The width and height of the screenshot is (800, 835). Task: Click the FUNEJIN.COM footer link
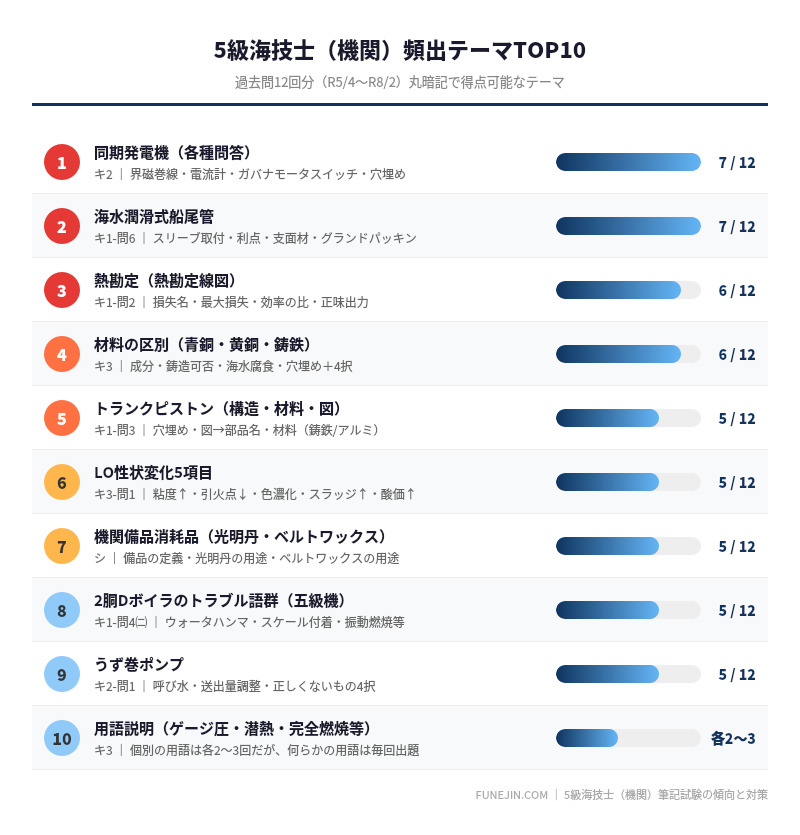[x=511, y=795]
